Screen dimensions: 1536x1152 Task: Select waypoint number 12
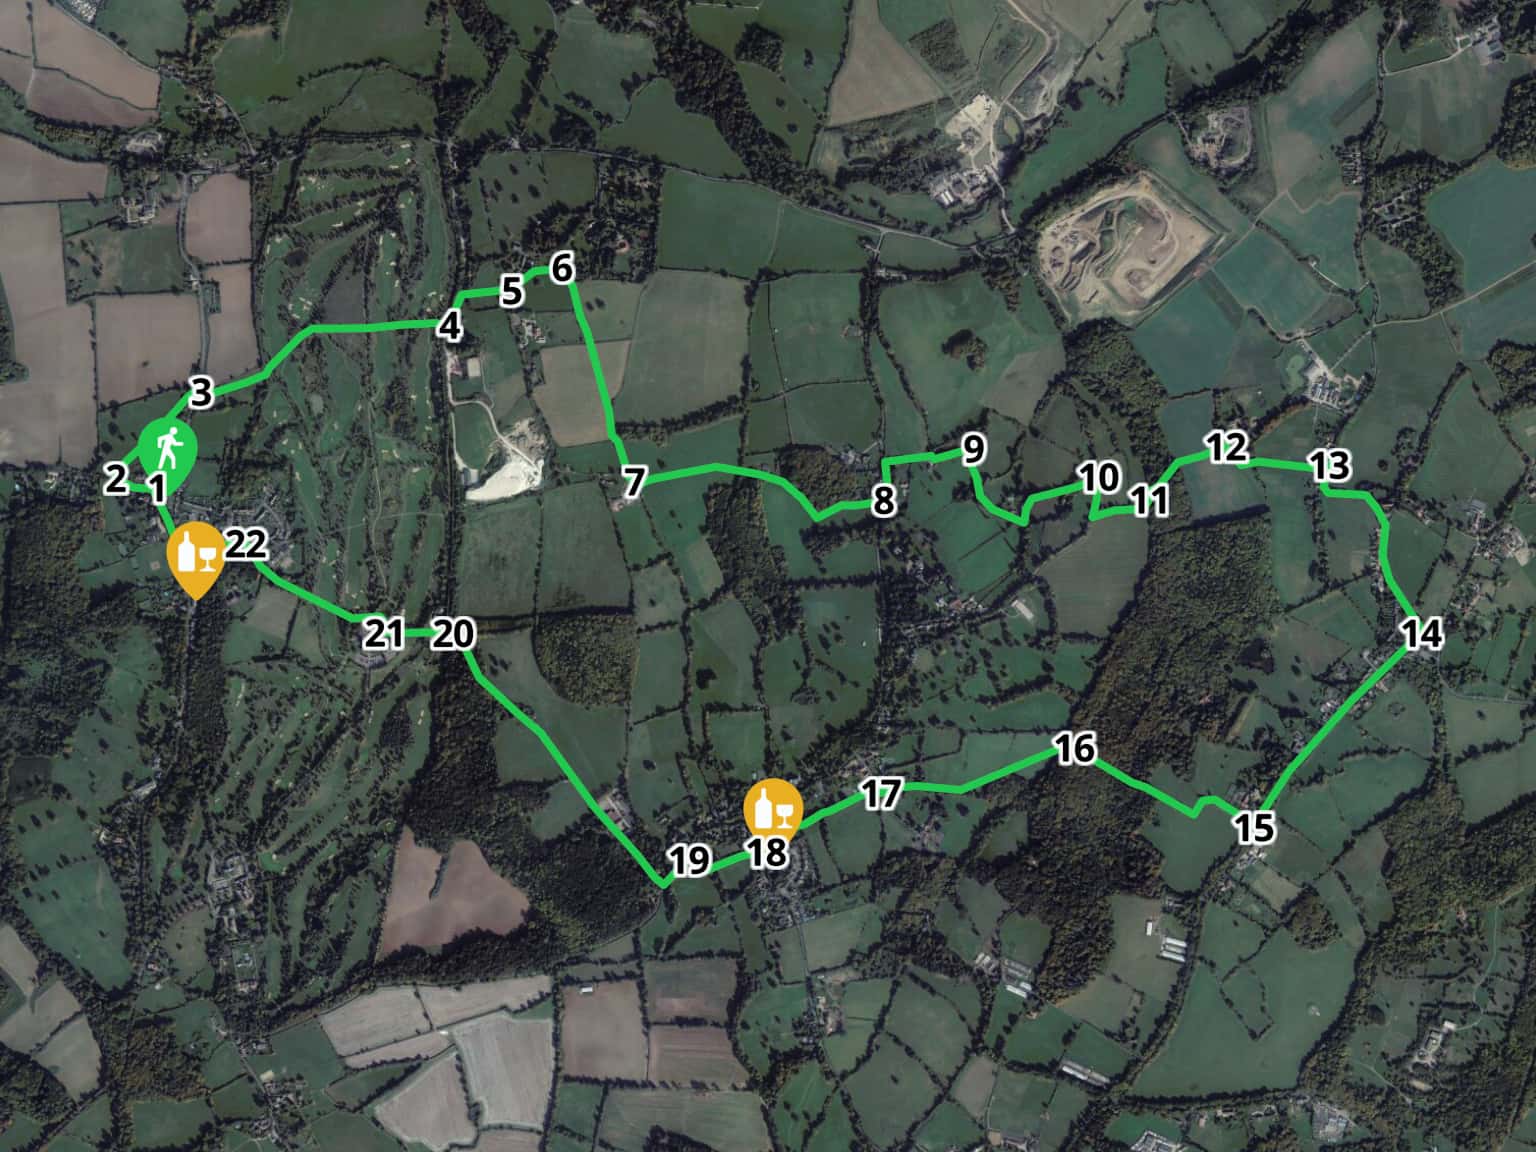pyautogui.click(x=1226, y=447)
